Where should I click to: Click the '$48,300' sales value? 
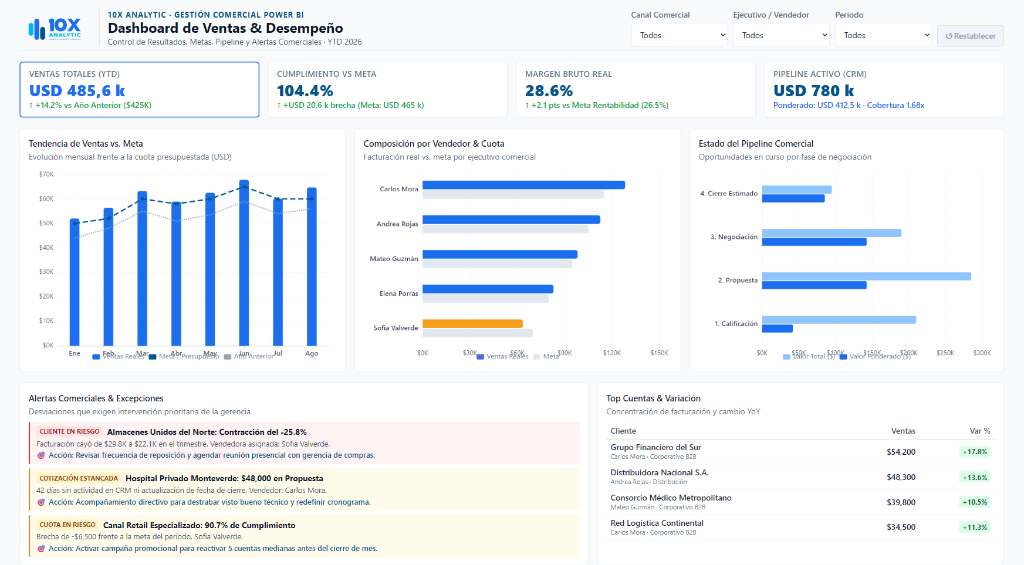901,477
